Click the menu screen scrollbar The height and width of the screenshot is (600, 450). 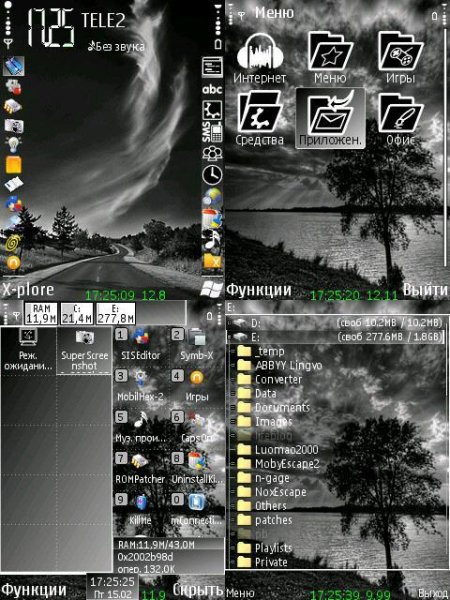pos(446,145)
